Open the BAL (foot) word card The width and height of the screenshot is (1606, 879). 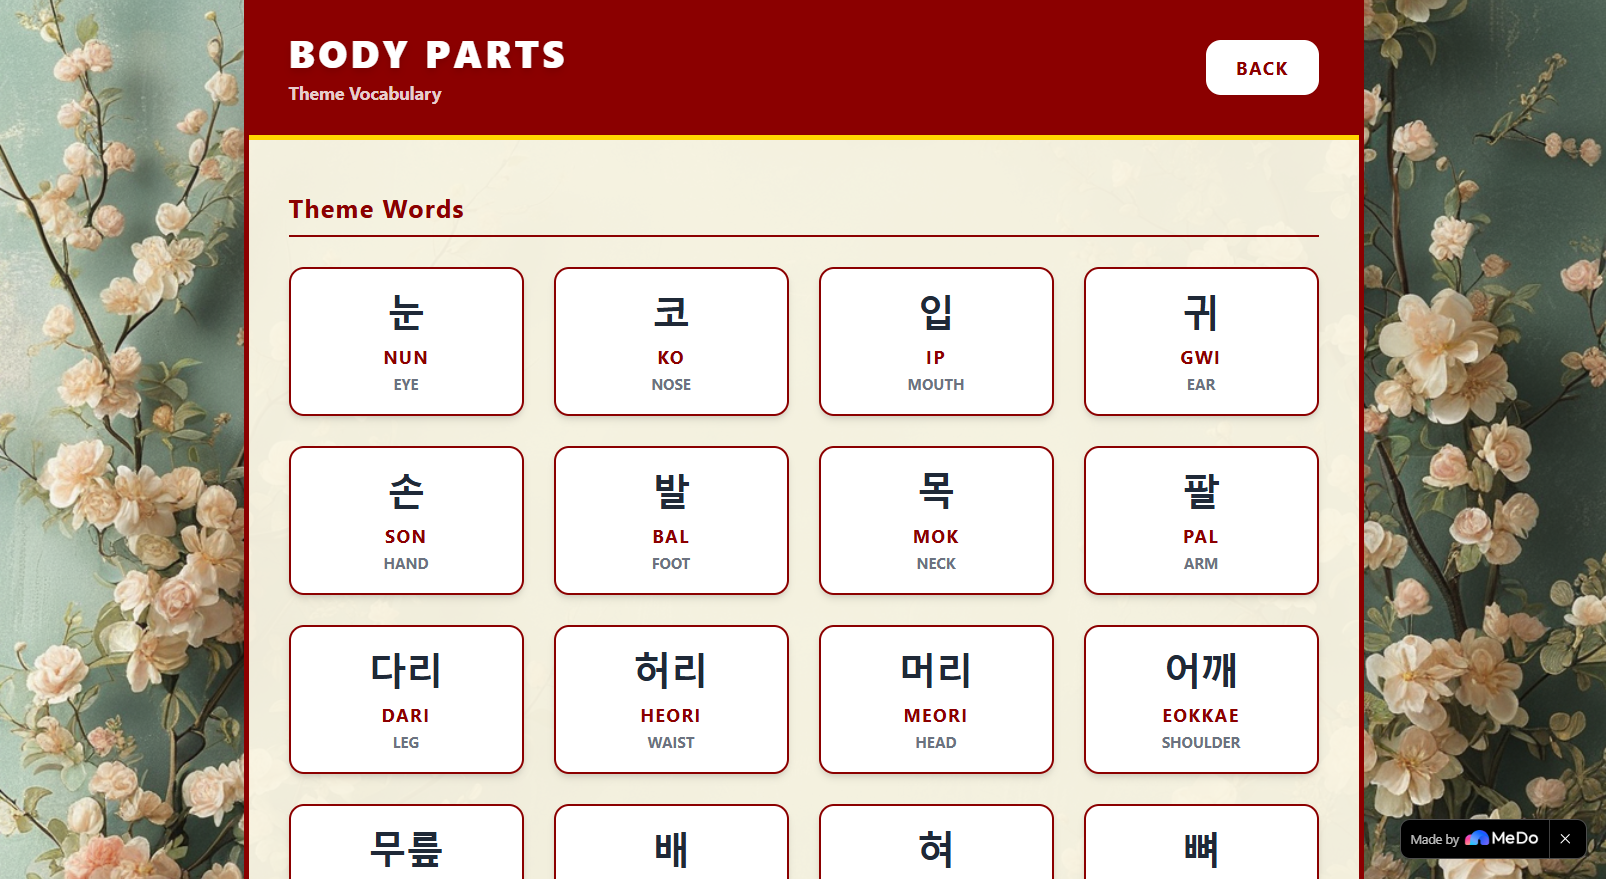671,520
